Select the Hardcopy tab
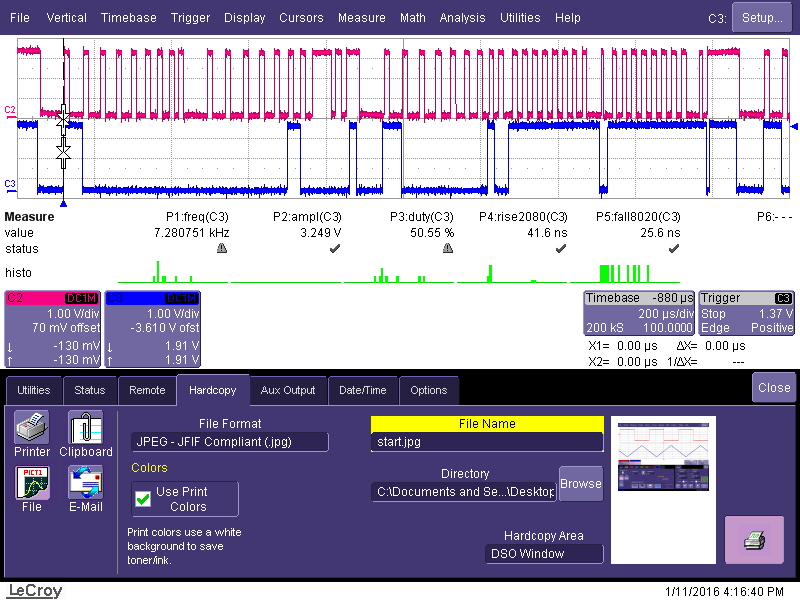The height and width of the screenshot is (600, 800). click(x=213, y=390)
